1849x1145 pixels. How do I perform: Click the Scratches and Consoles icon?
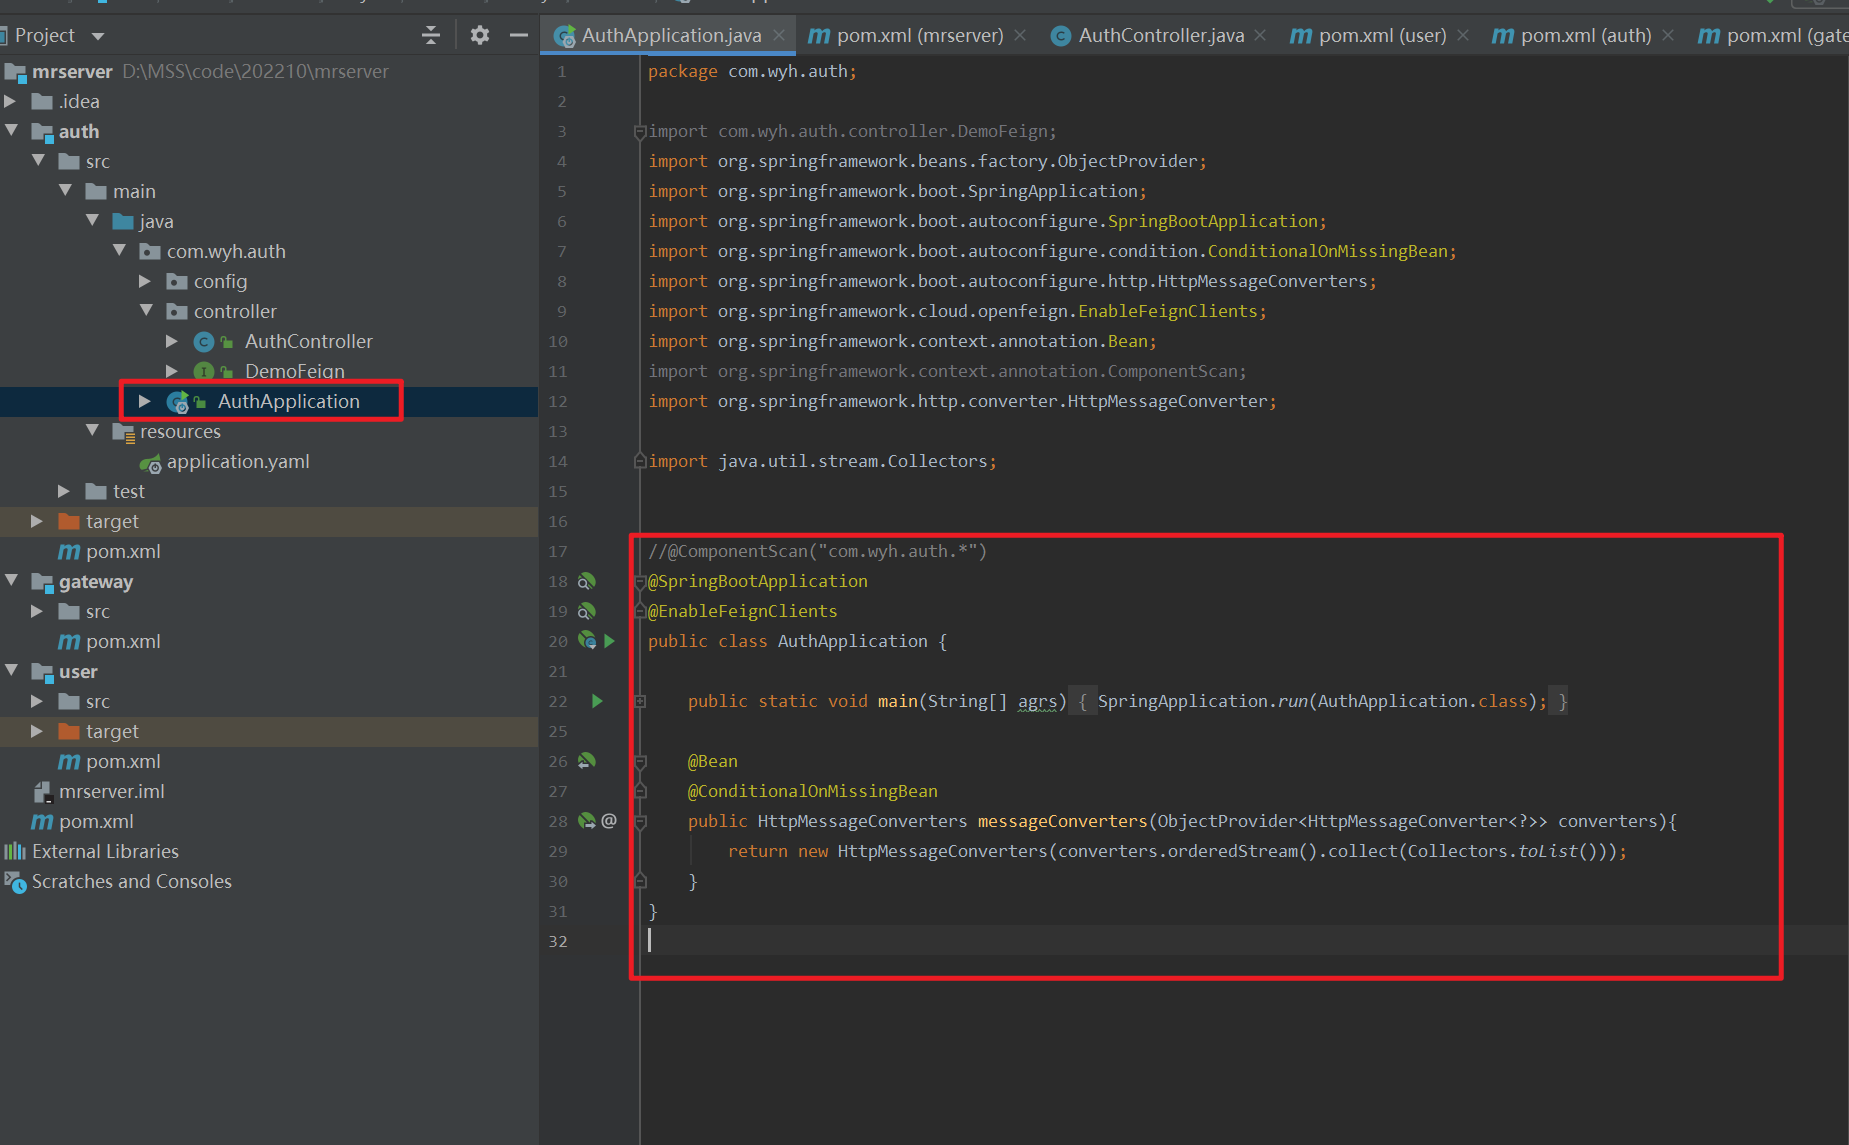pyautogui.click(x=15, y=882)
